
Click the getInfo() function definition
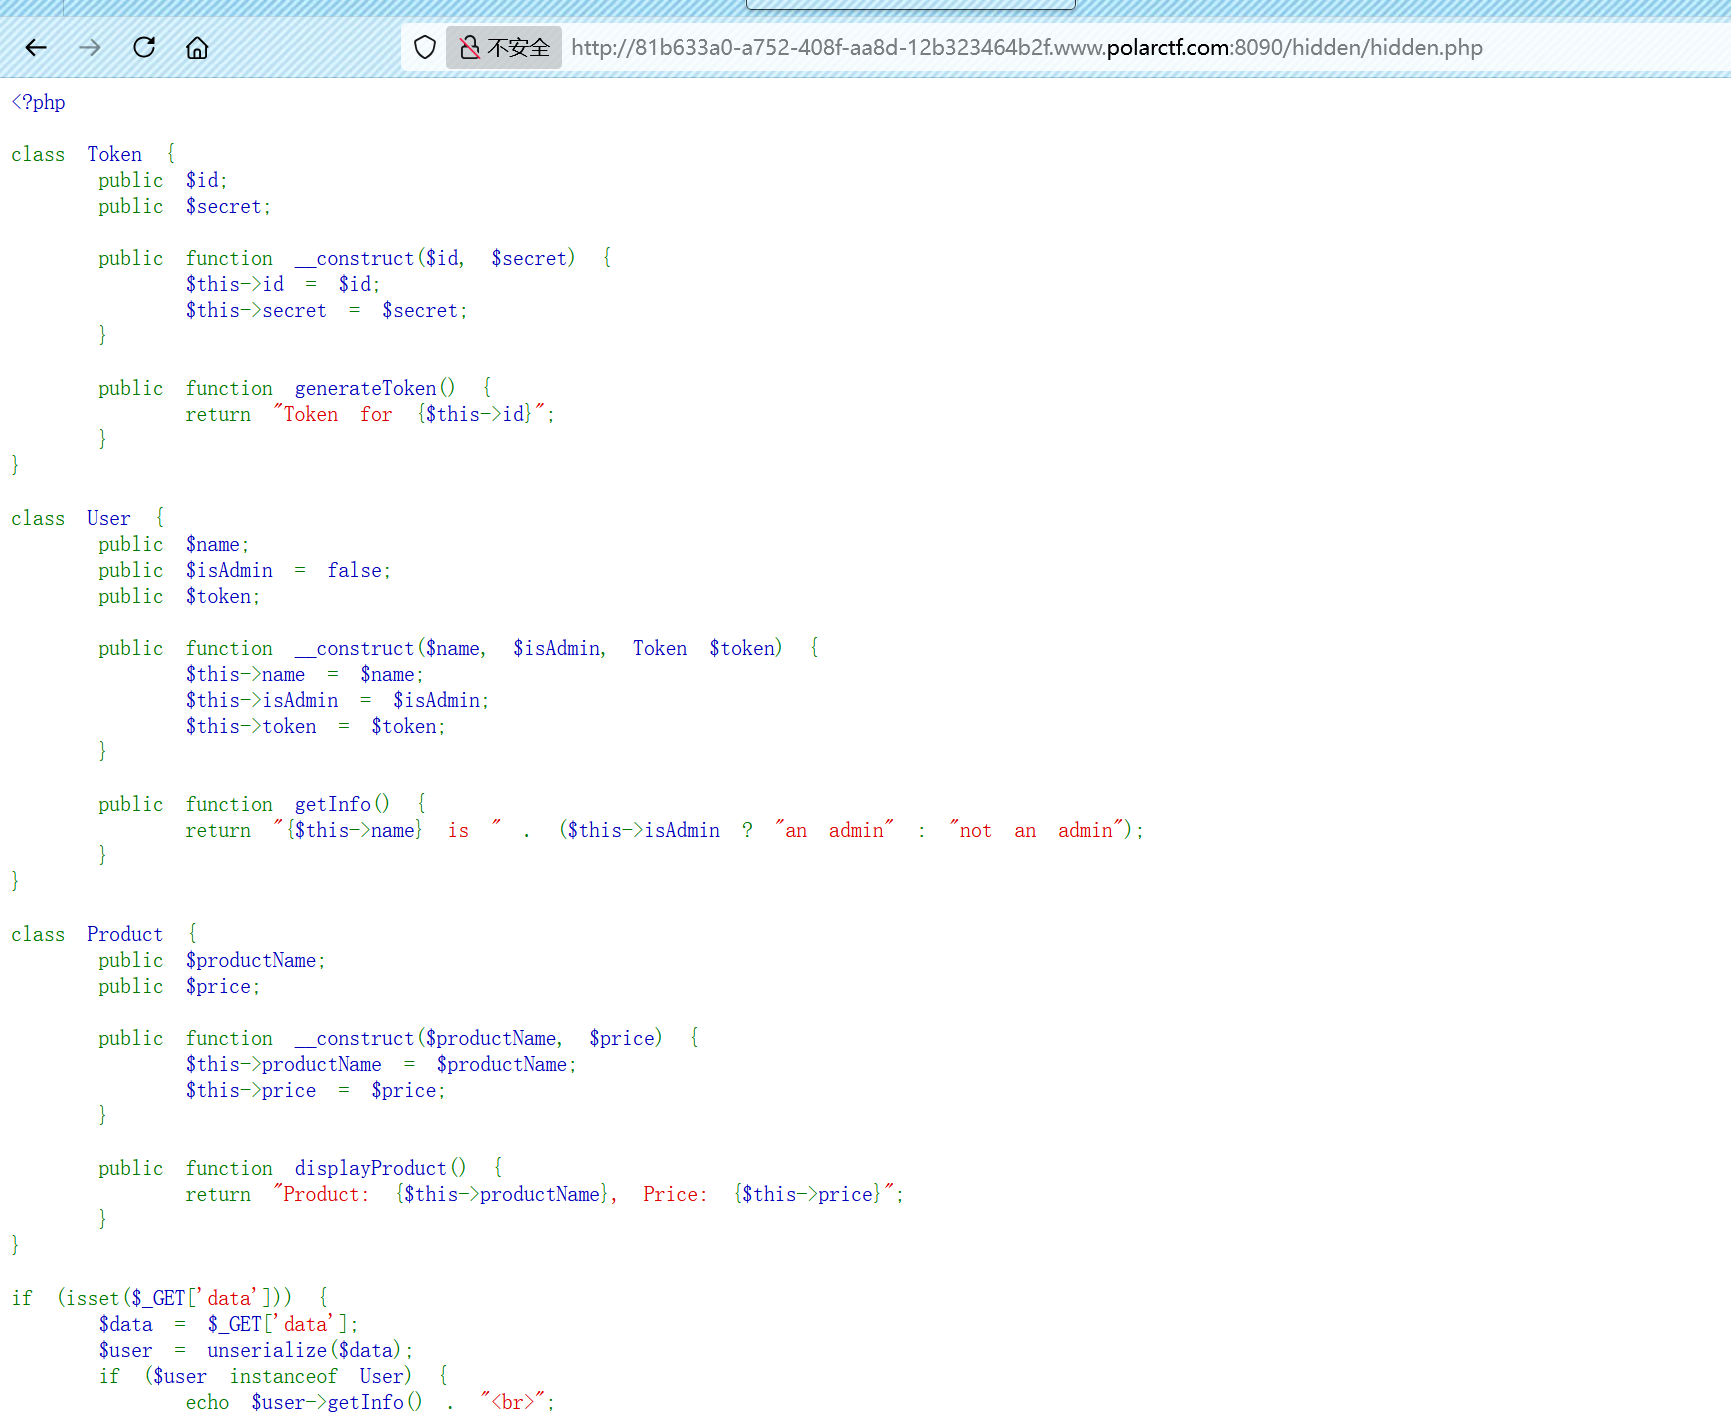click(x=262, y=804)
